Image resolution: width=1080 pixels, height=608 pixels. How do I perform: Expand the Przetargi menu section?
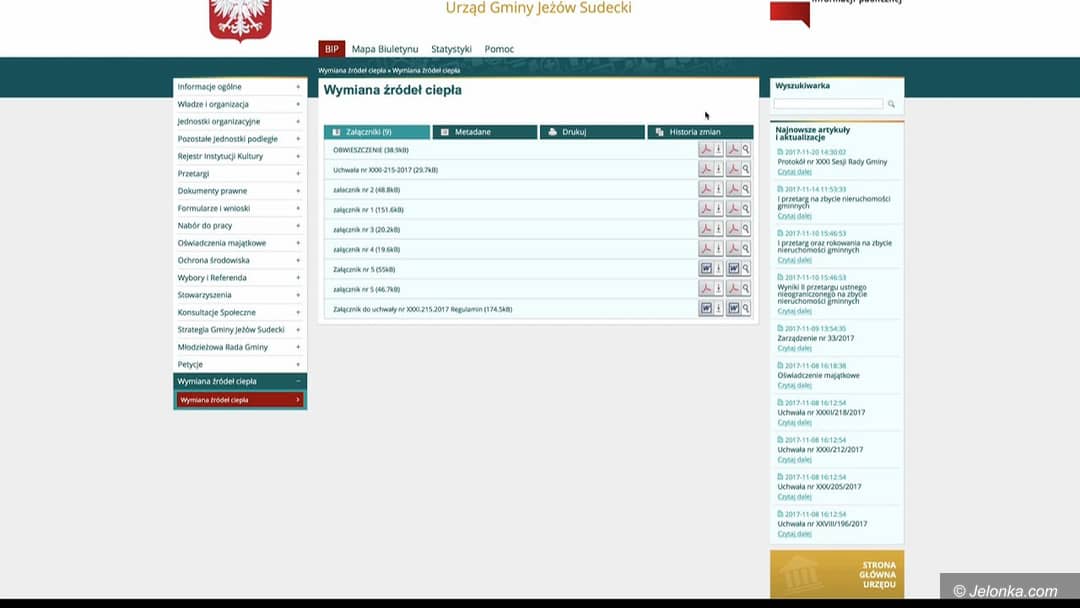click(x=298, y=174)
